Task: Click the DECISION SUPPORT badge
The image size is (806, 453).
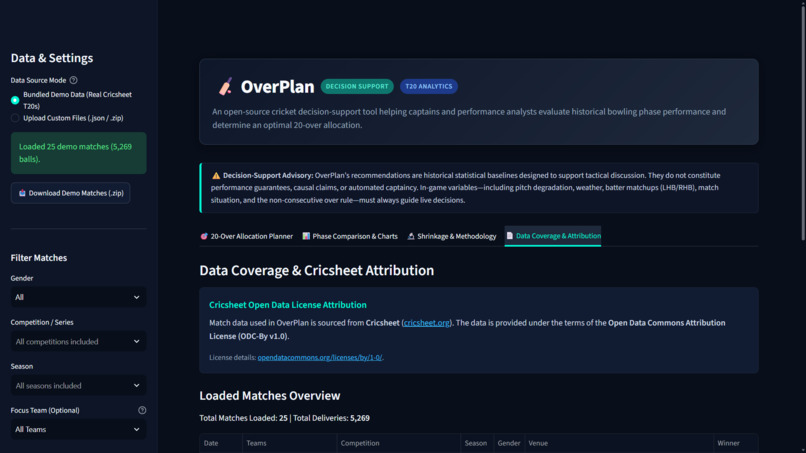Action: click(357, 86)
